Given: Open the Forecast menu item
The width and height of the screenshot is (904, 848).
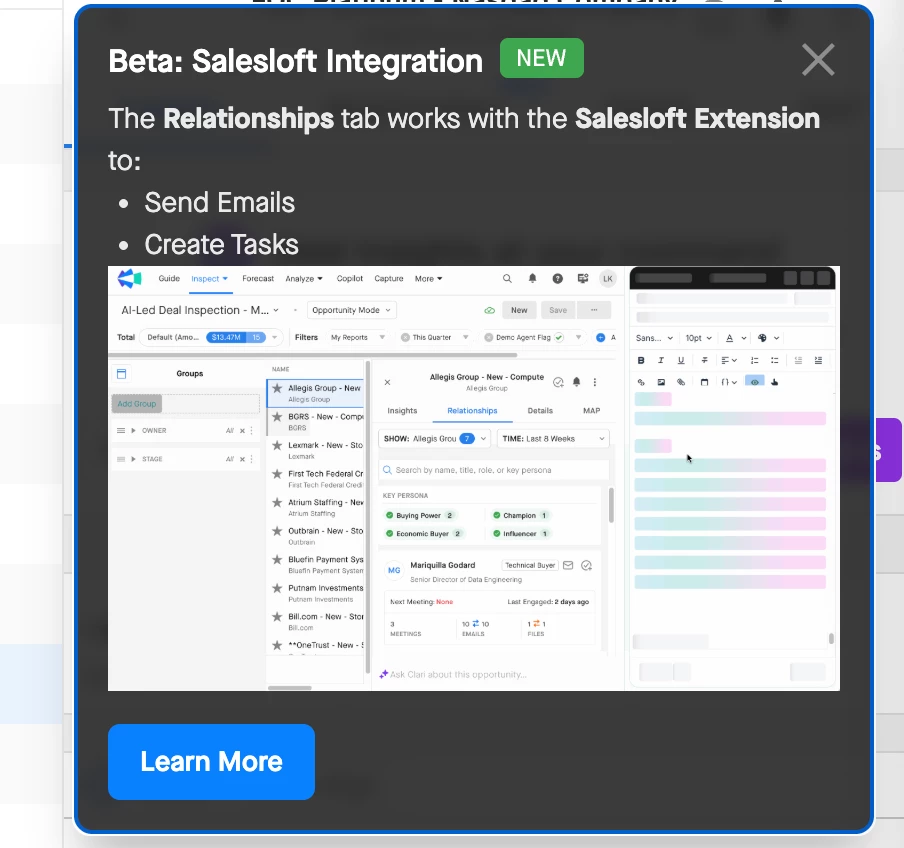Looking at the screenshot, I should point(258,278).
